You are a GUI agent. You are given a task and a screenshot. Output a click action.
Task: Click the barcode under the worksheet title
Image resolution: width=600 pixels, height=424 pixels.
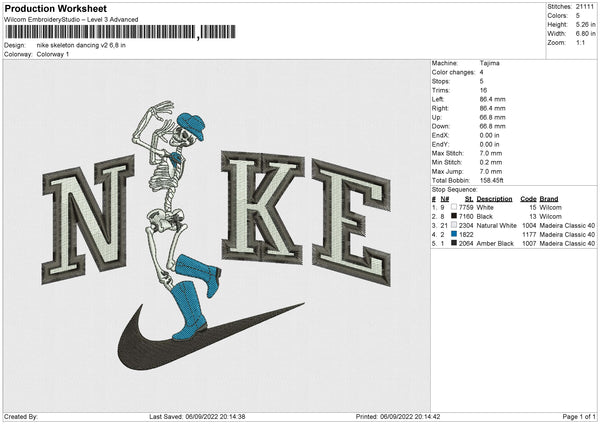pos(120,32)
